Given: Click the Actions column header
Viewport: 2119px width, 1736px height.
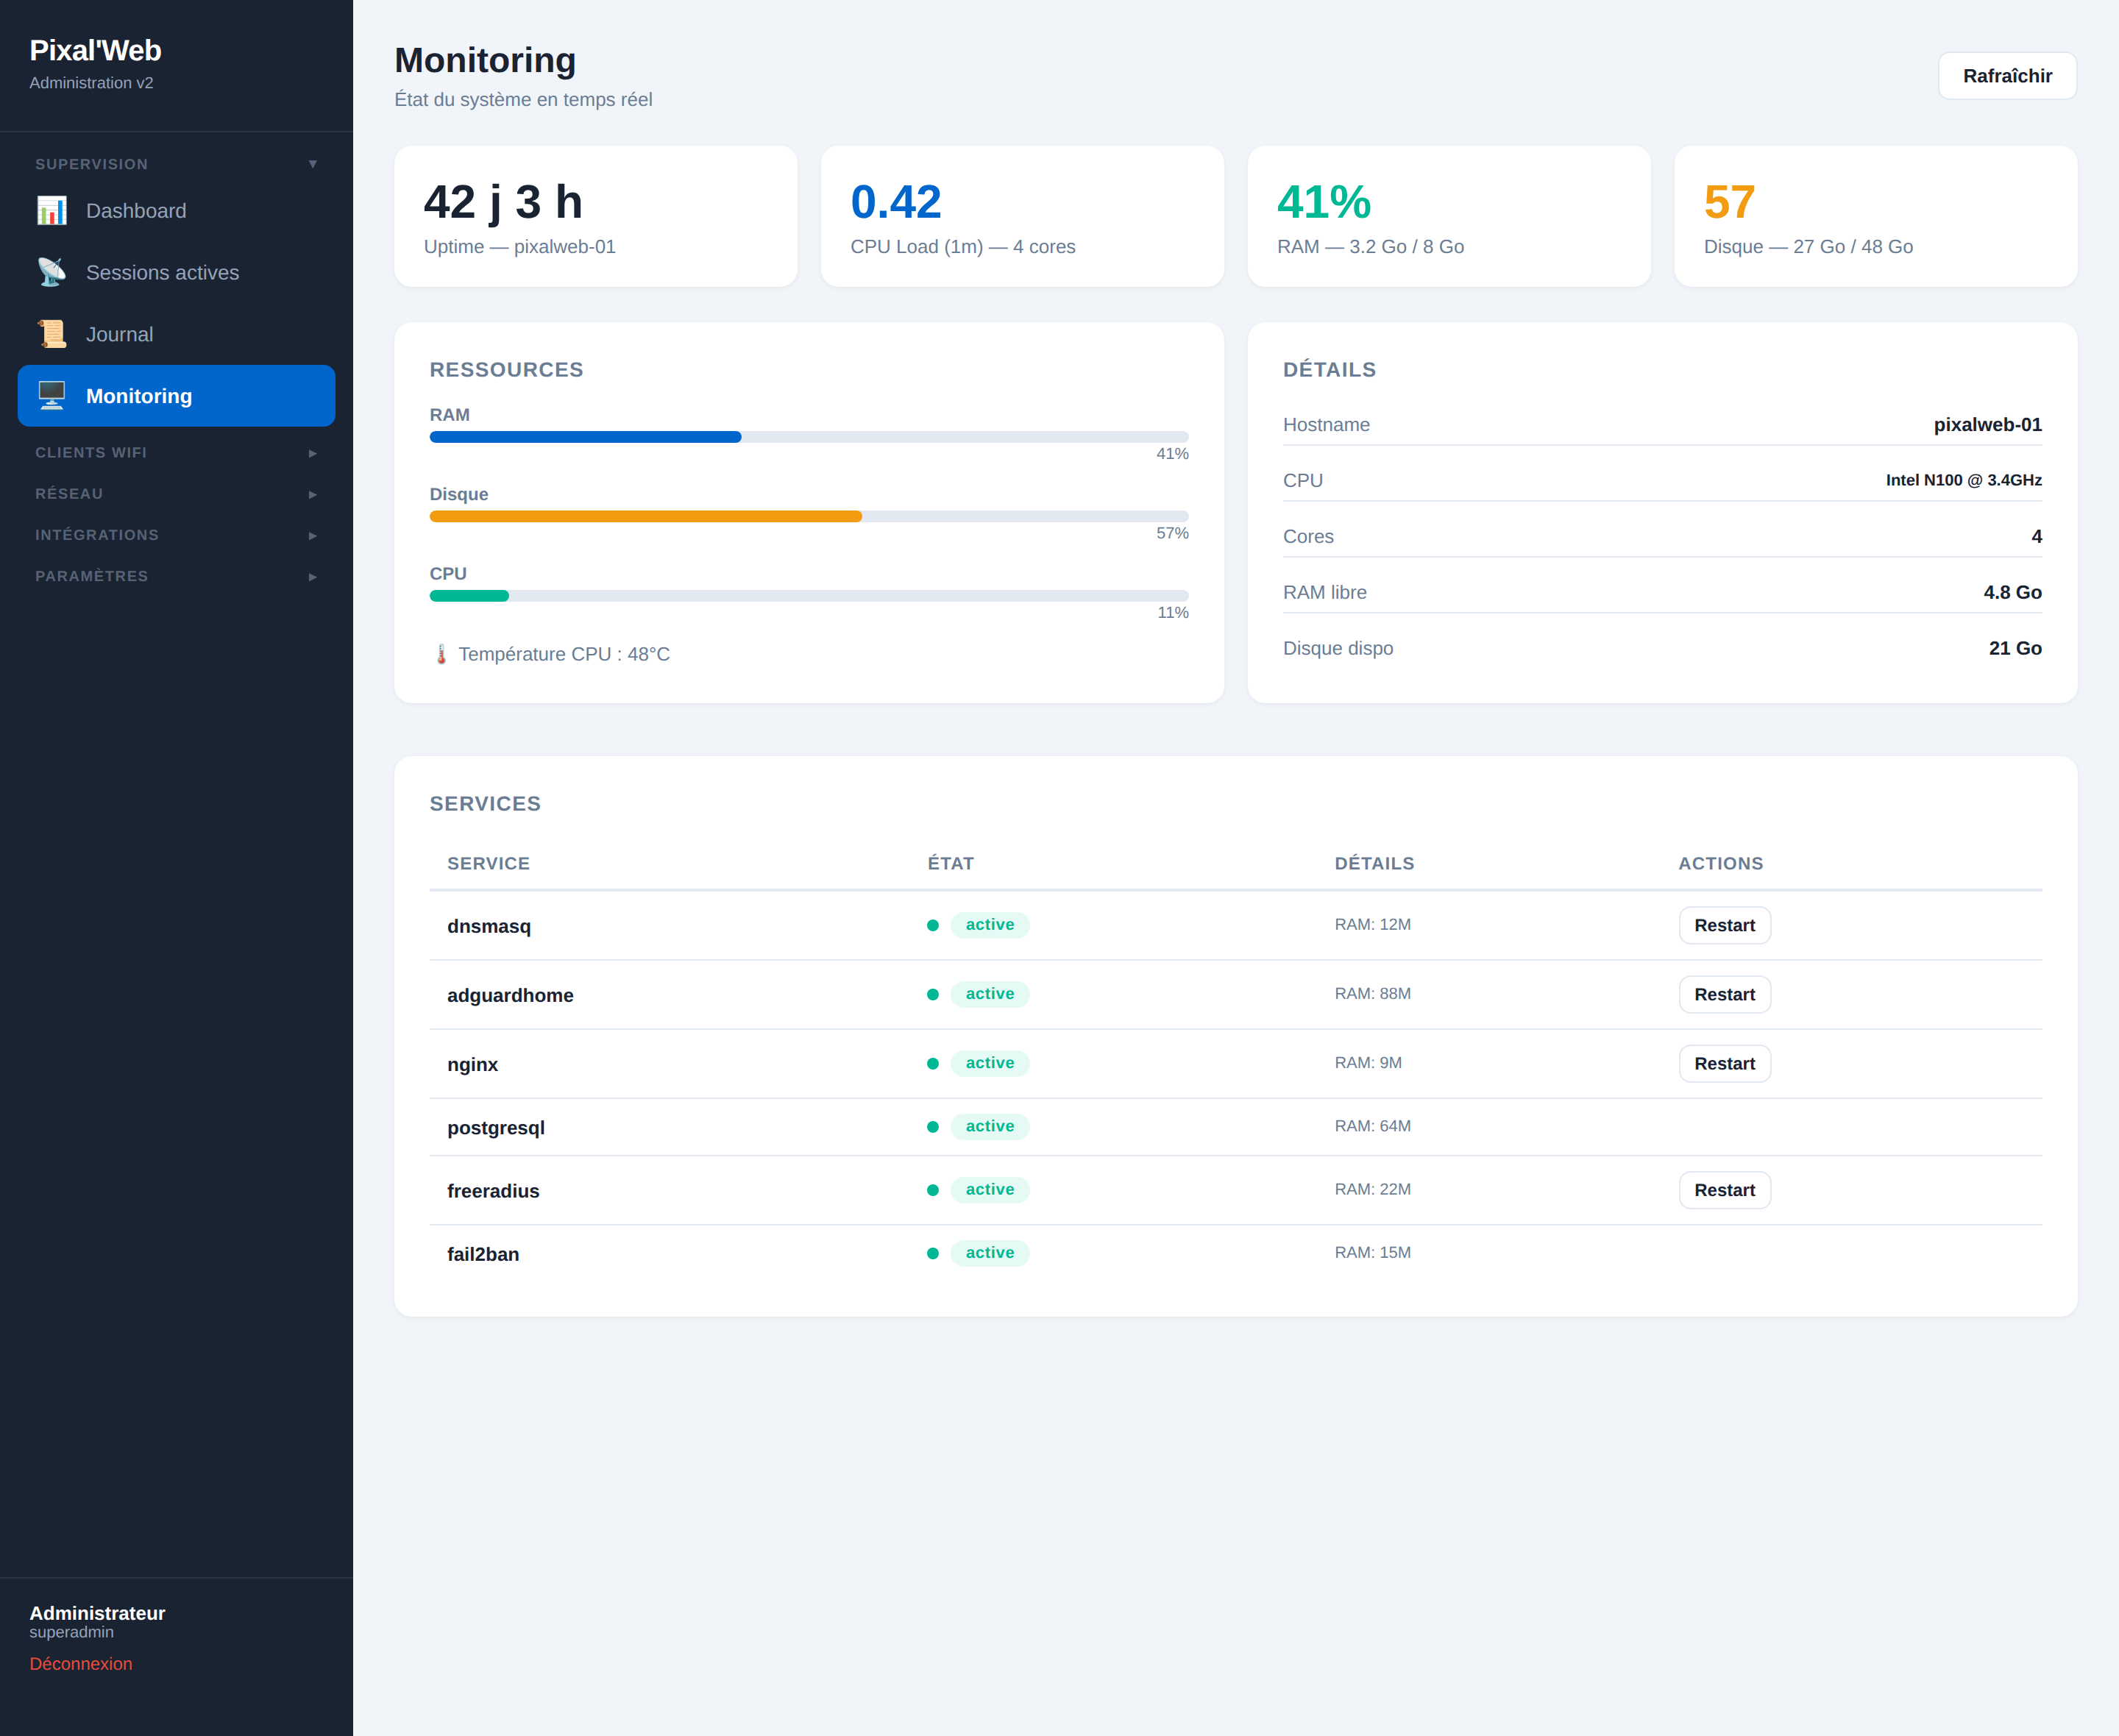Looking at the screenshot, I should coord(1721,864).
